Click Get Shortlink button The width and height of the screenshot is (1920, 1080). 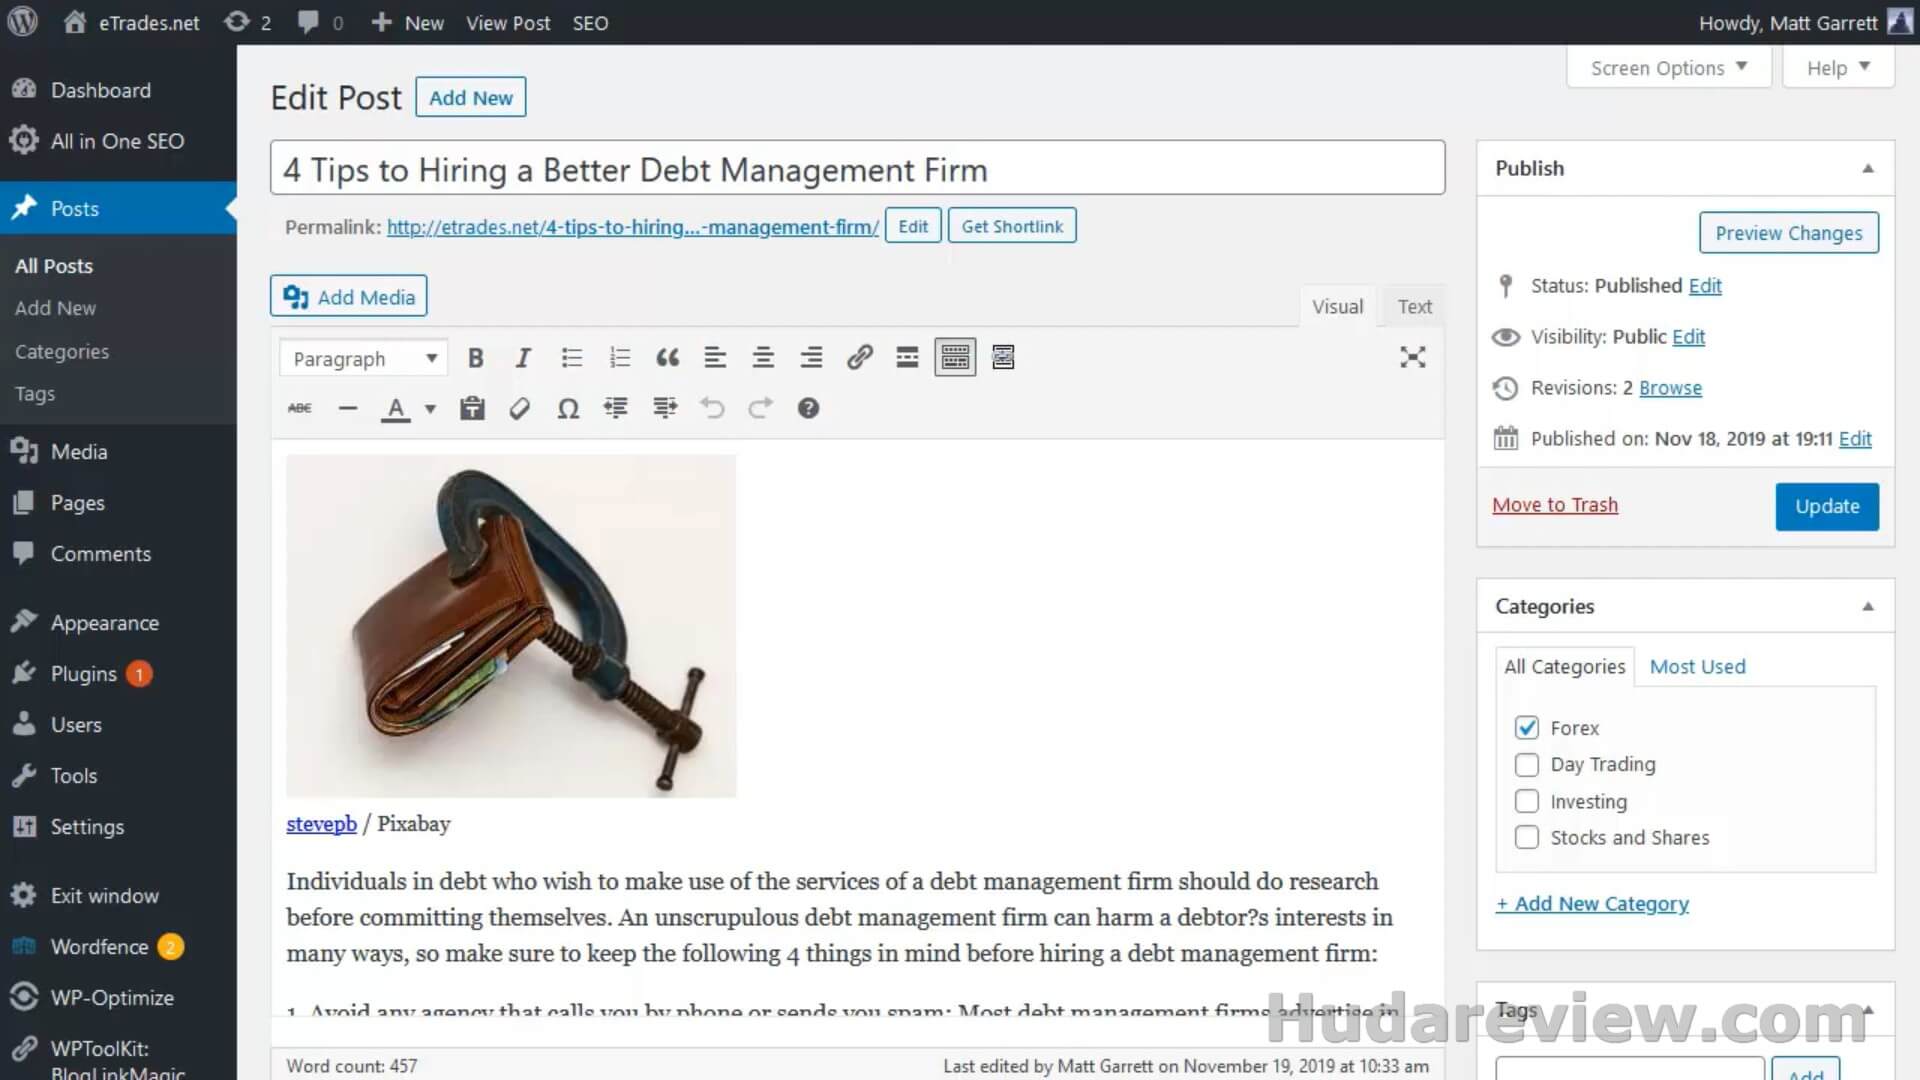click(x=1011, y=227)
